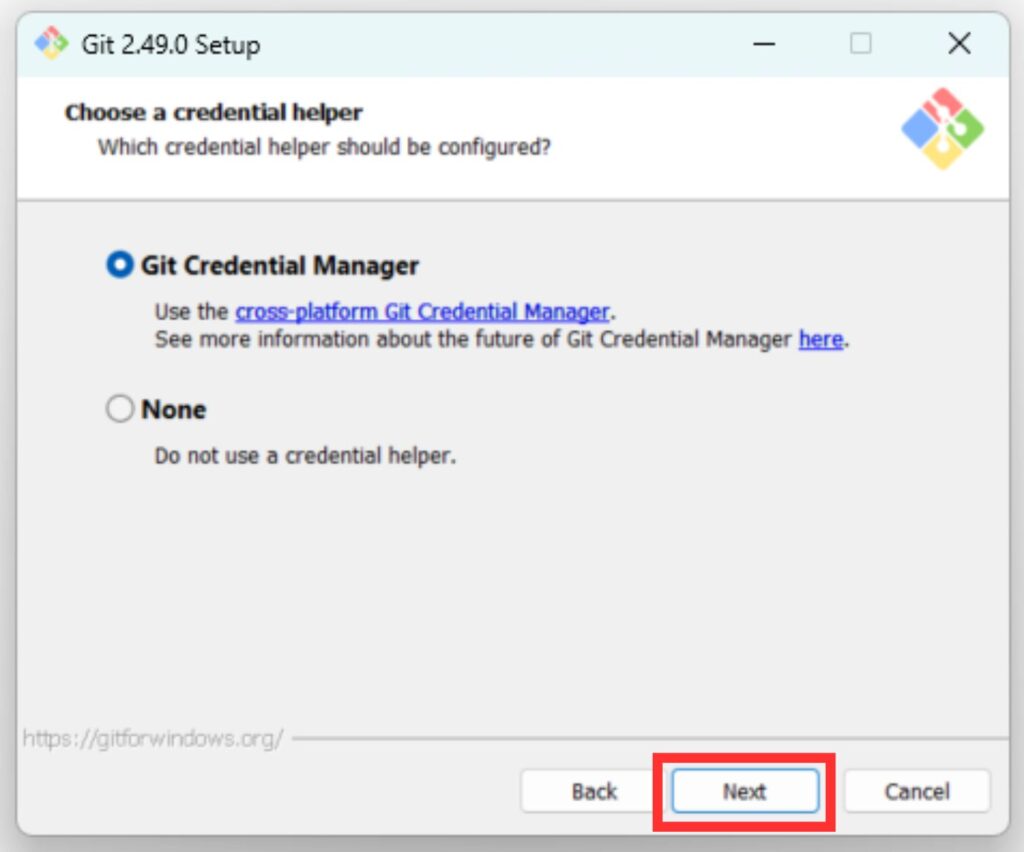Click the 'Git 2.49.0 Setup' title text
Screen dimensions: 1024x852
(171, 45)
